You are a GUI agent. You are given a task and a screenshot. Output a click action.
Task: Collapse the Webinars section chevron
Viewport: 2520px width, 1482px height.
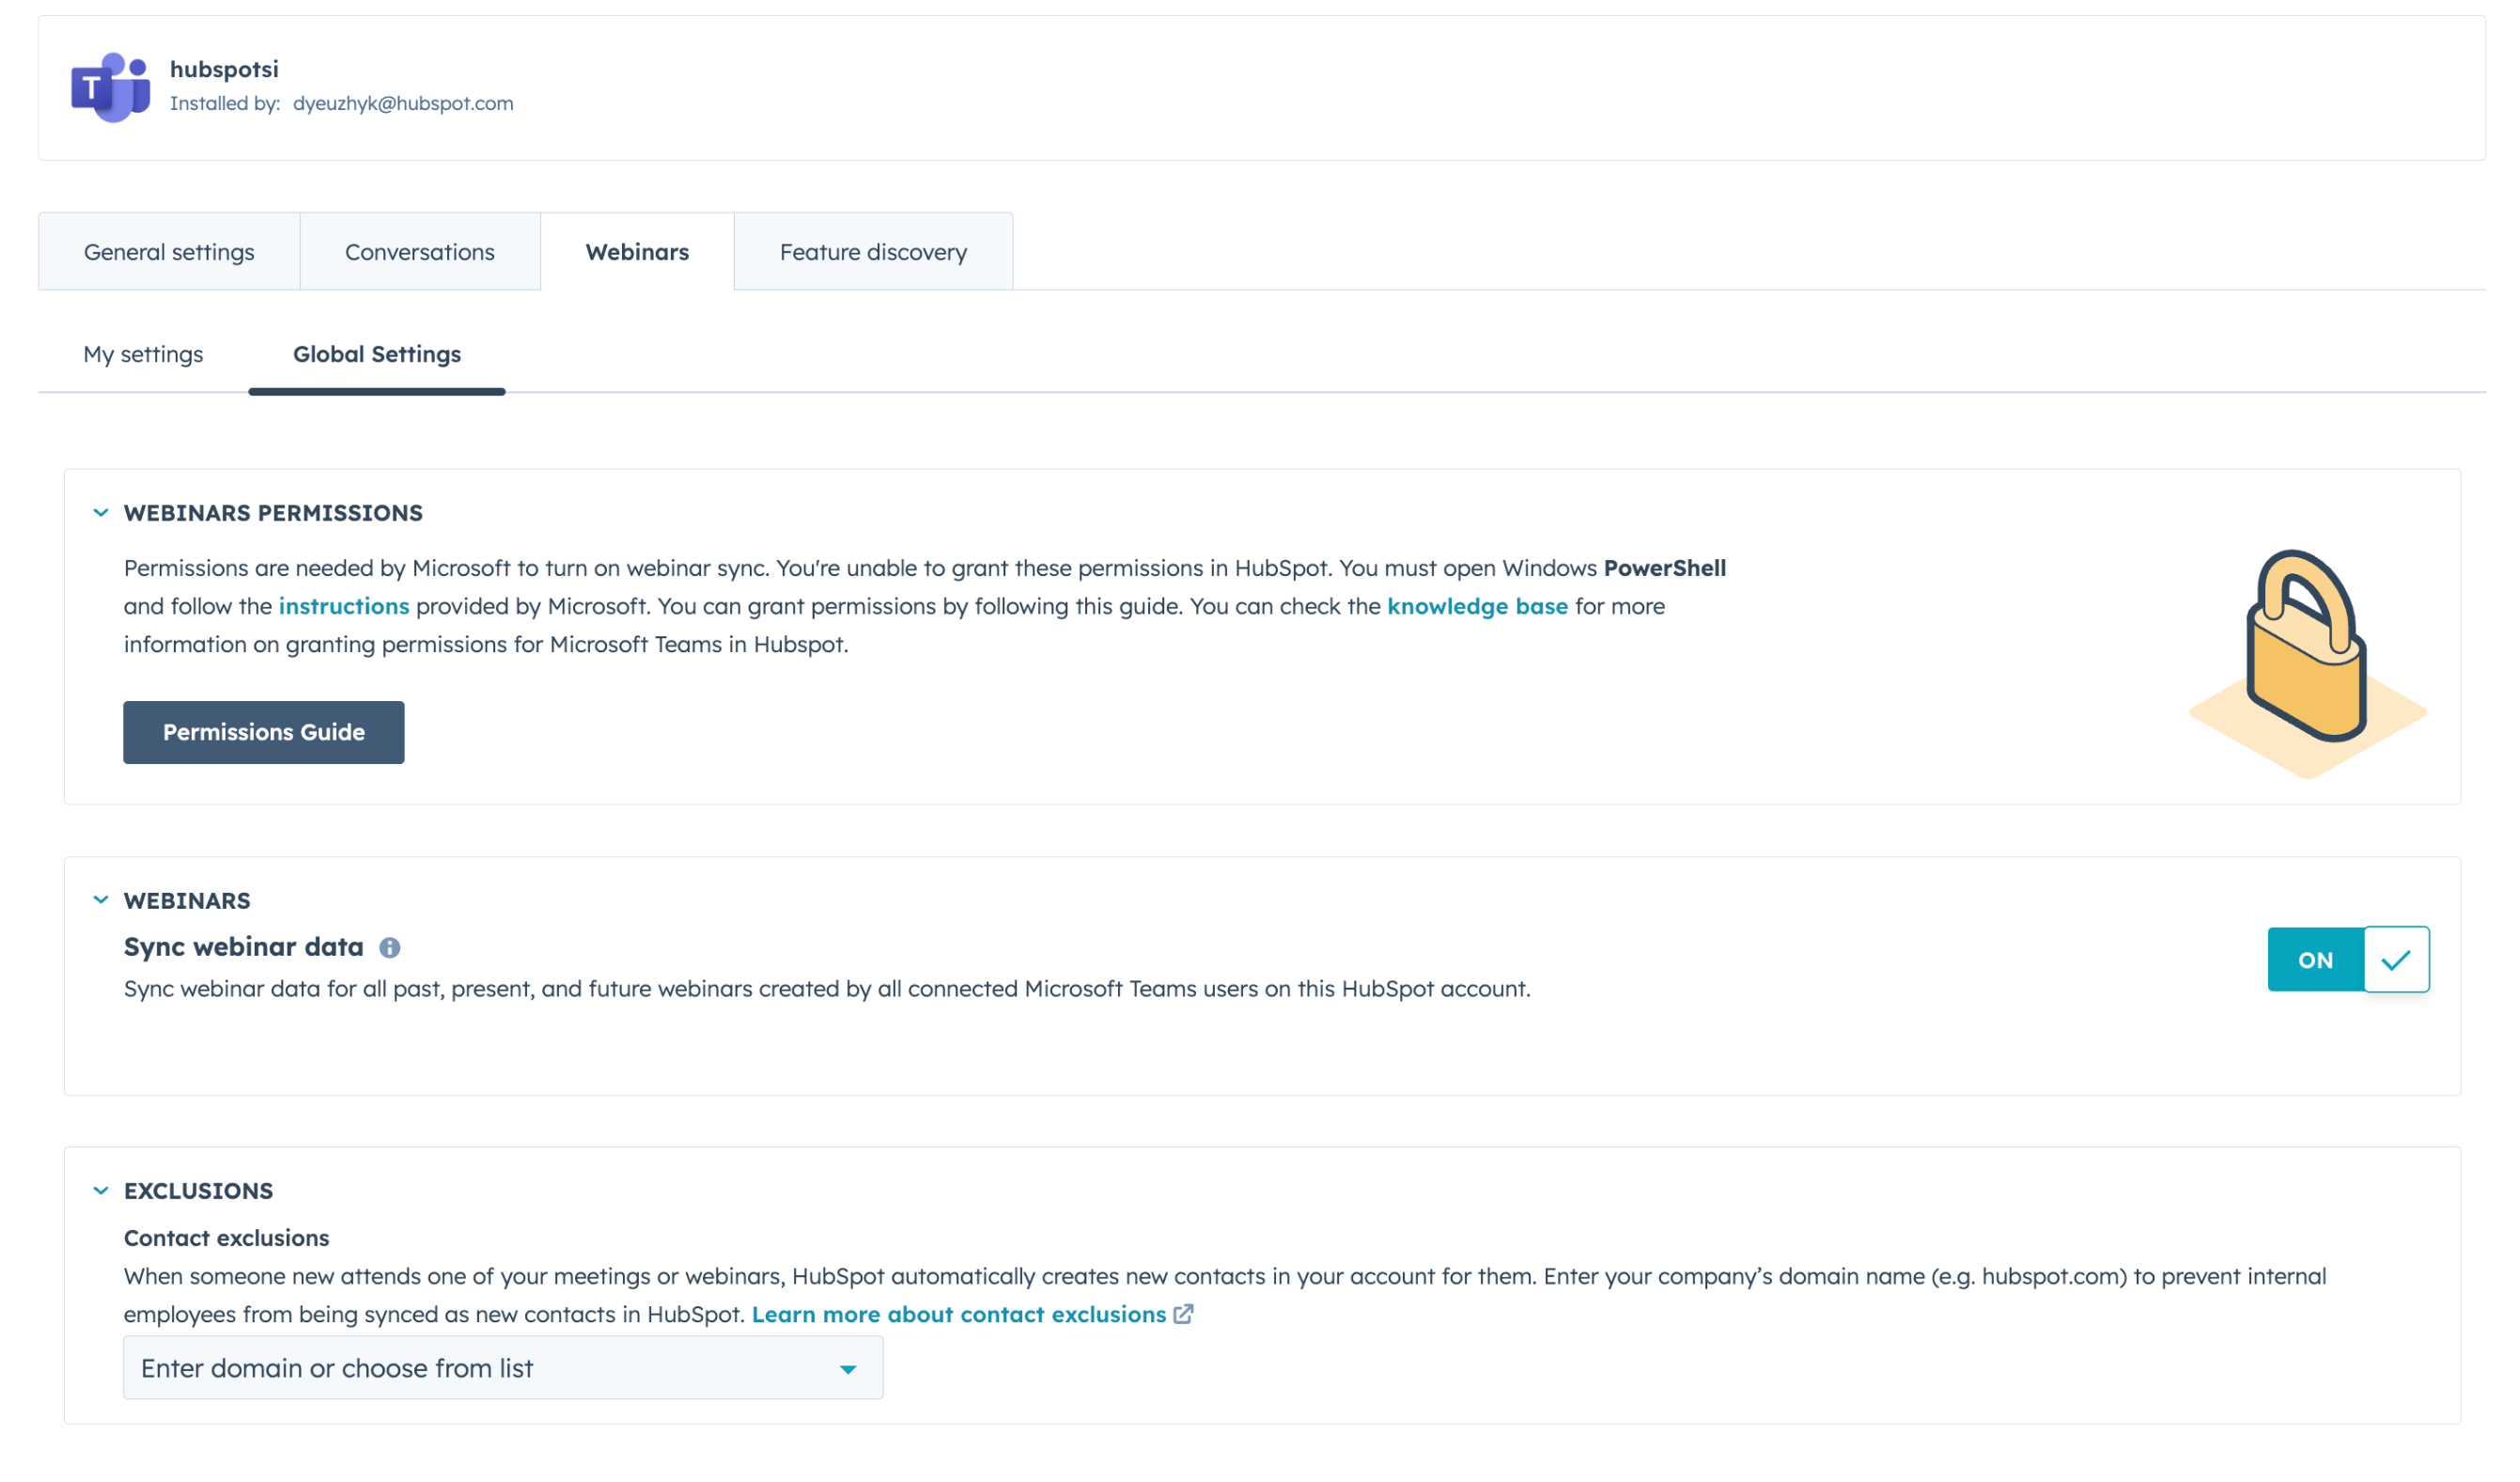tap(101, 900)
